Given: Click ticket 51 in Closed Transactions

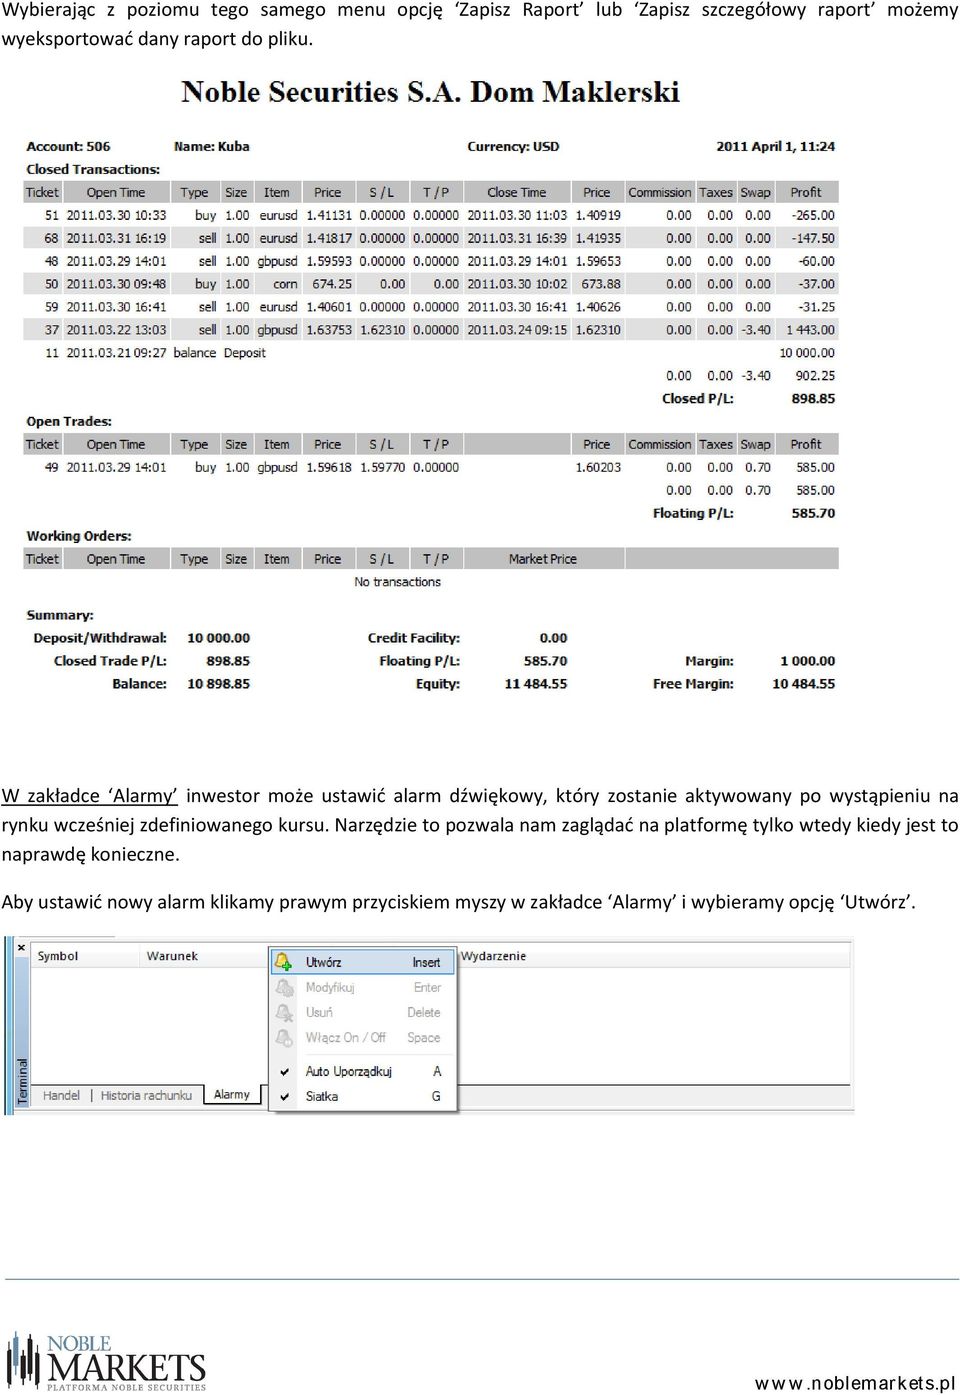Looking at the screenshot, I should click(51, 215).
